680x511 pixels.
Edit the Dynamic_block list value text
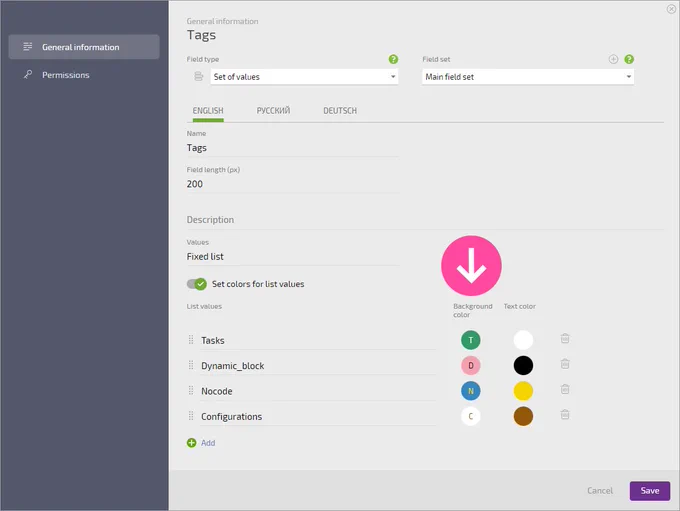318,366
